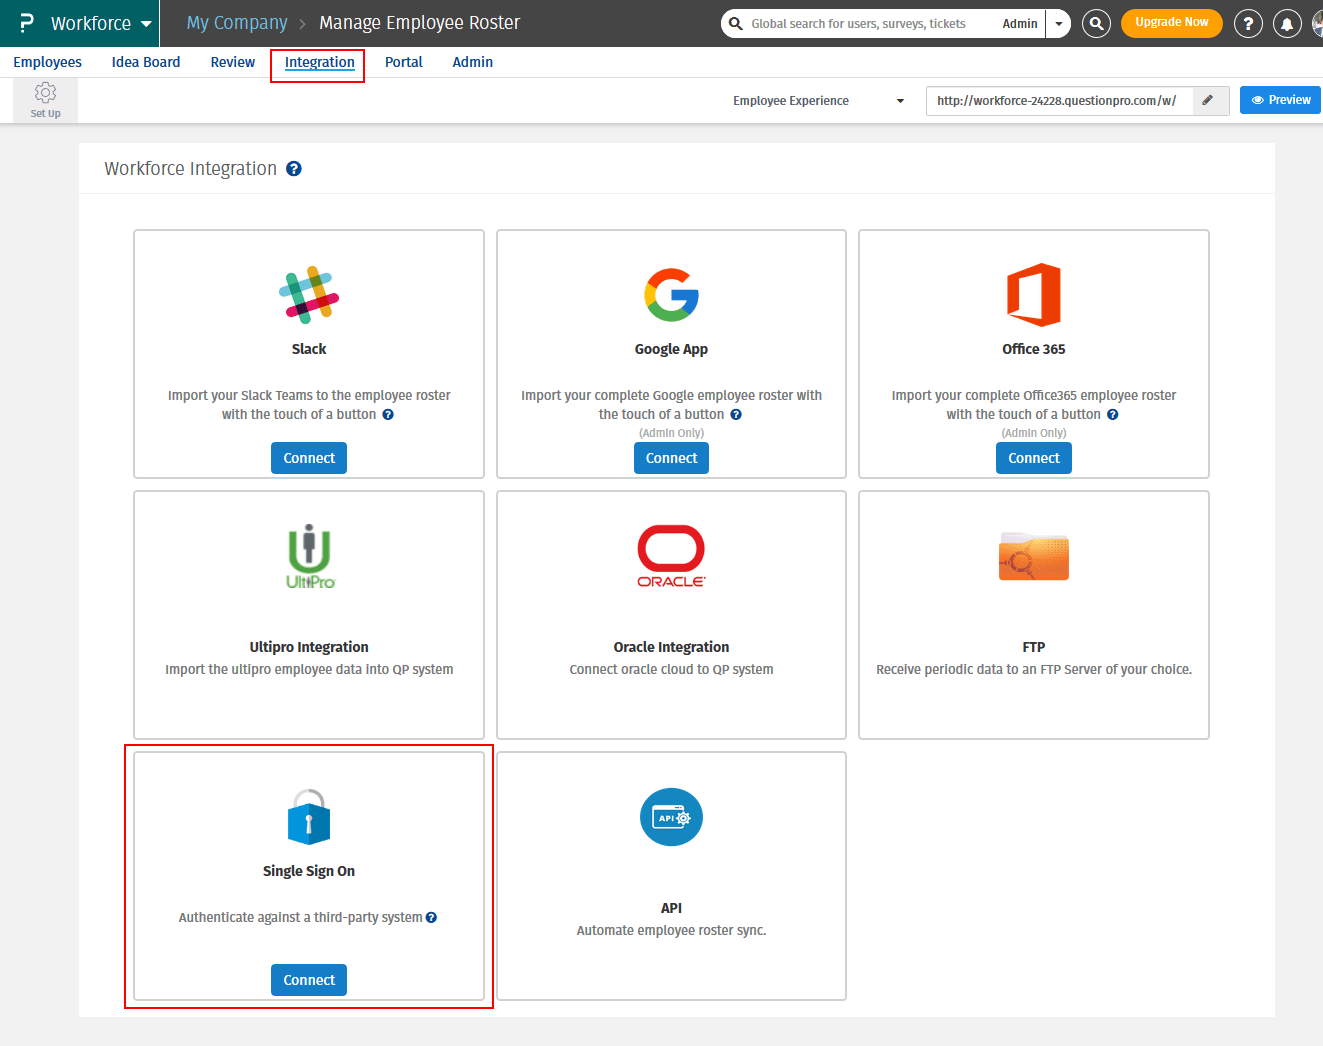Connect the Slack integration
The height and width of the screenshot is (1046, 1323).
[309, 458]
